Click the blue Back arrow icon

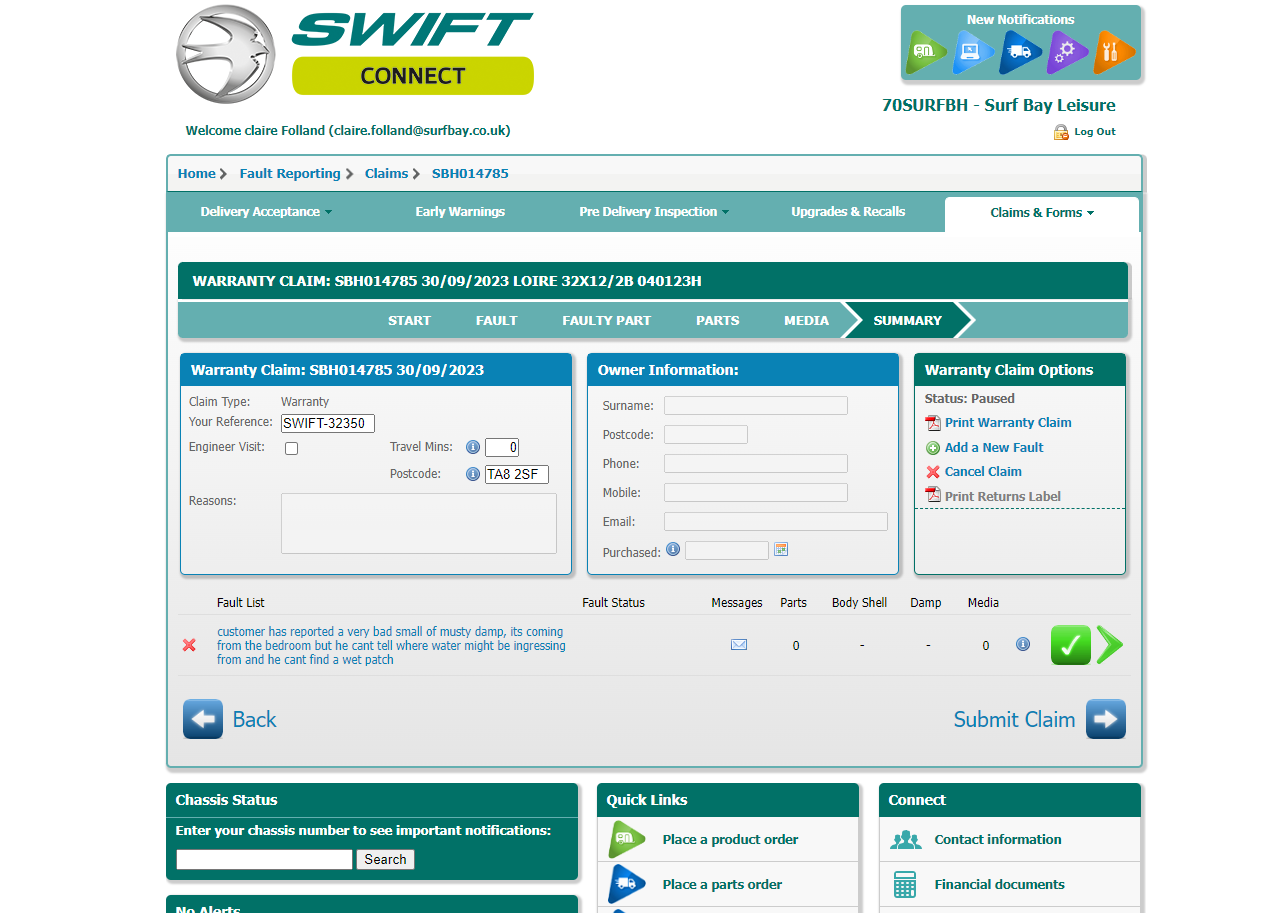click(x=203, y=719)
